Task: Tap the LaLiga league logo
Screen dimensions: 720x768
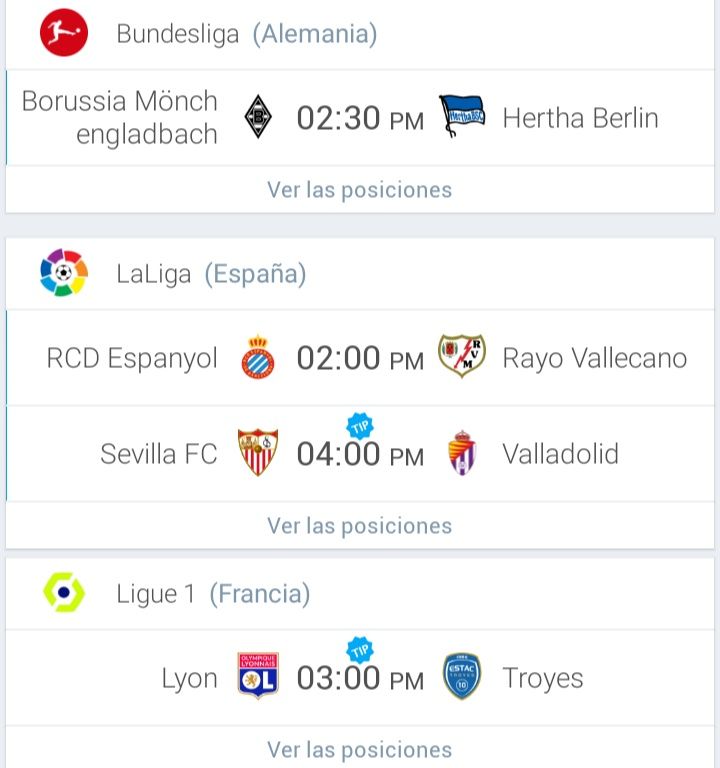Action: tap(64, 272)
